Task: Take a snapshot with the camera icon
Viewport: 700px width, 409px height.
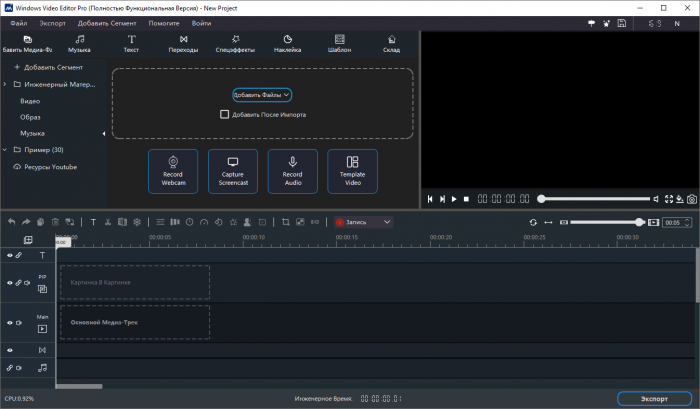Action: point(691,199)
